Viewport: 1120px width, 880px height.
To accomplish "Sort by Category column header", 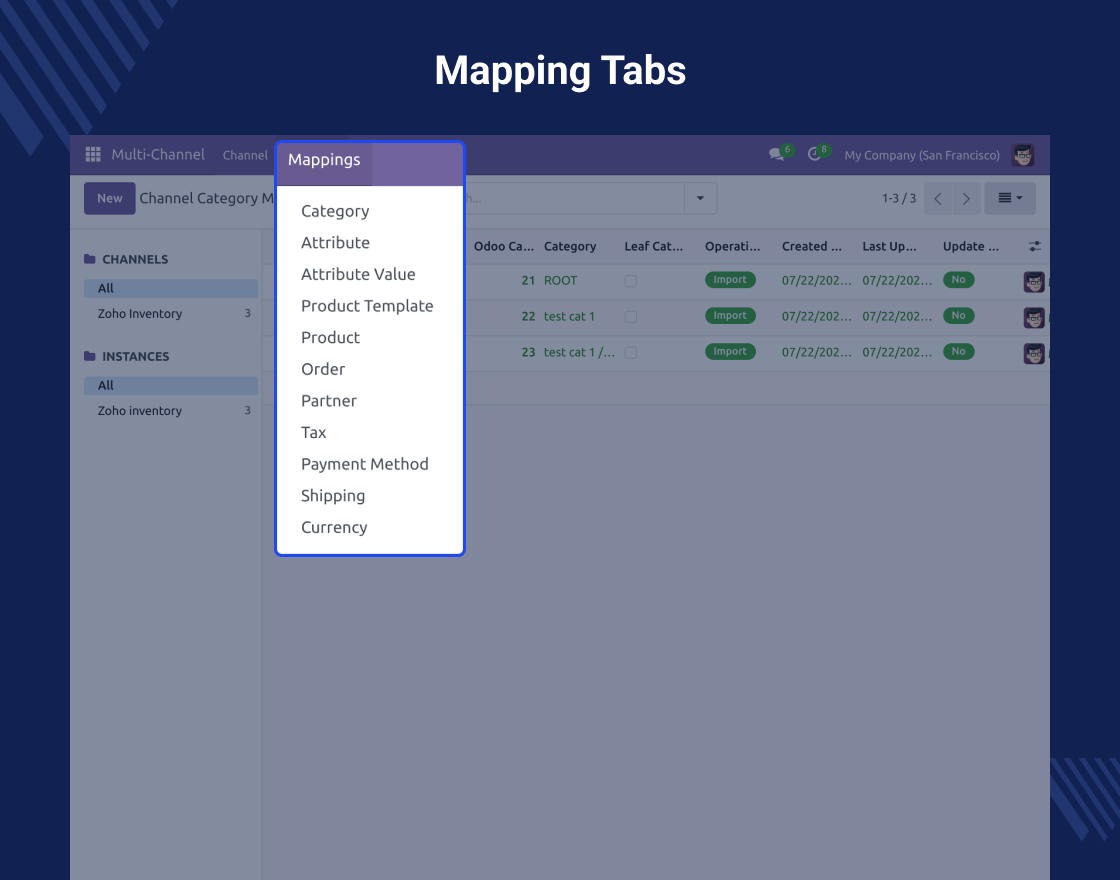I will click(x=570, y=246).
